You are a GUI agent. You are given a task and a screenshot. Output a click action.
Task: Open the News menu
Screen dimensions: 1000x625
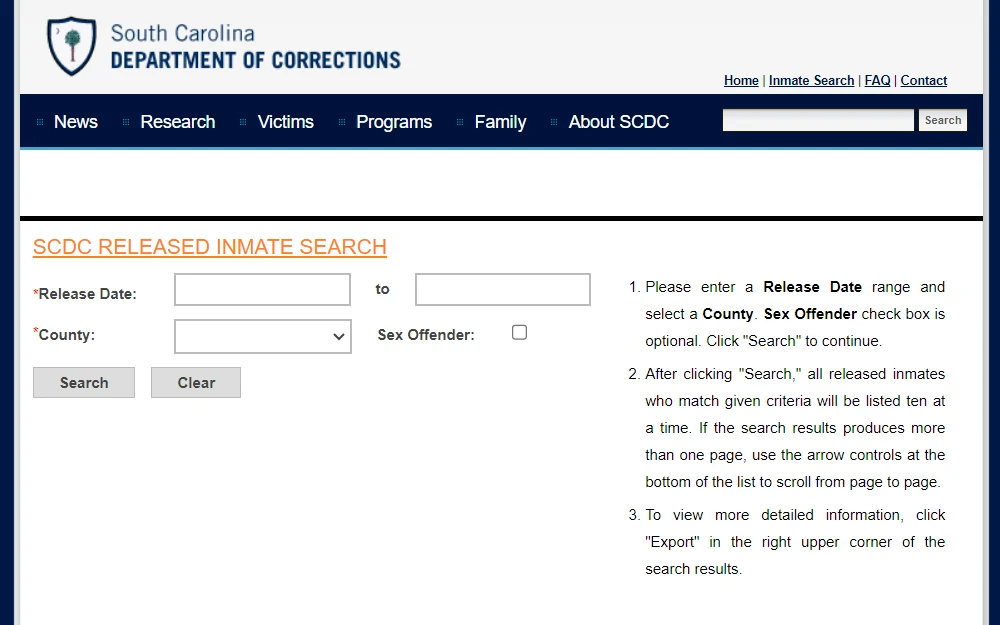click(x=75, y=122)
